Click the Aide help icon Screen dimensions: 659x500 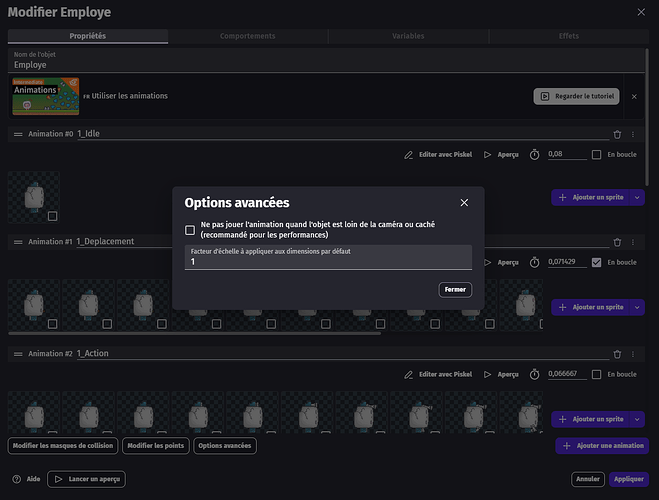[17, 480]
